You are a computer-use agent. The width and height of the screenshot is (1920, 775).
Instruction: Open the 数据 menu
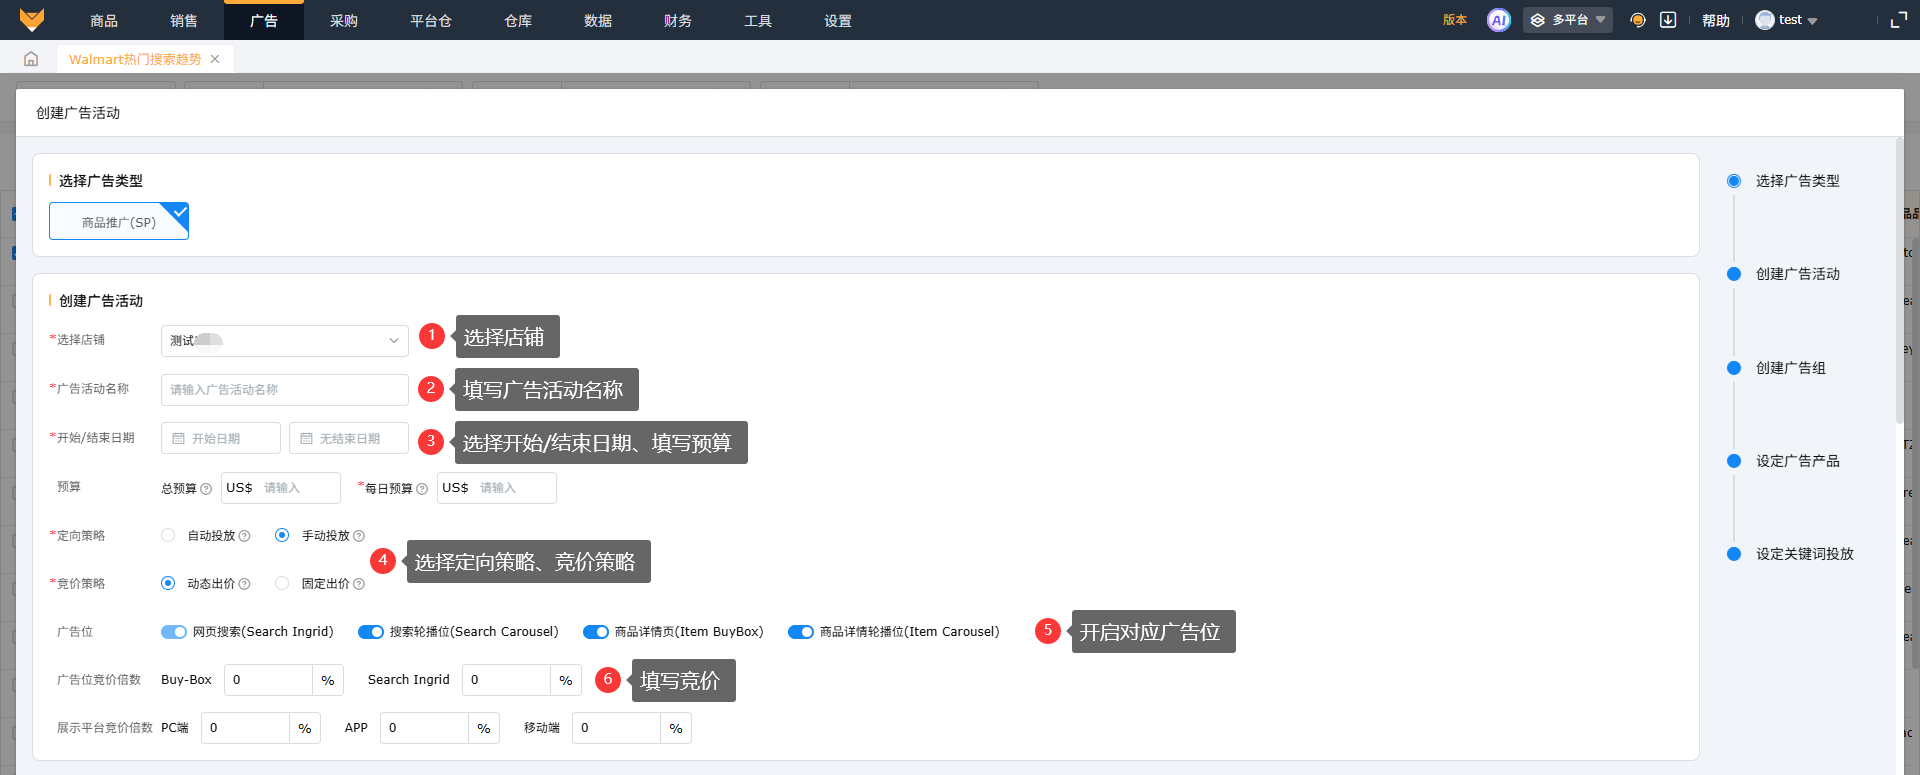tap(598, 20)
